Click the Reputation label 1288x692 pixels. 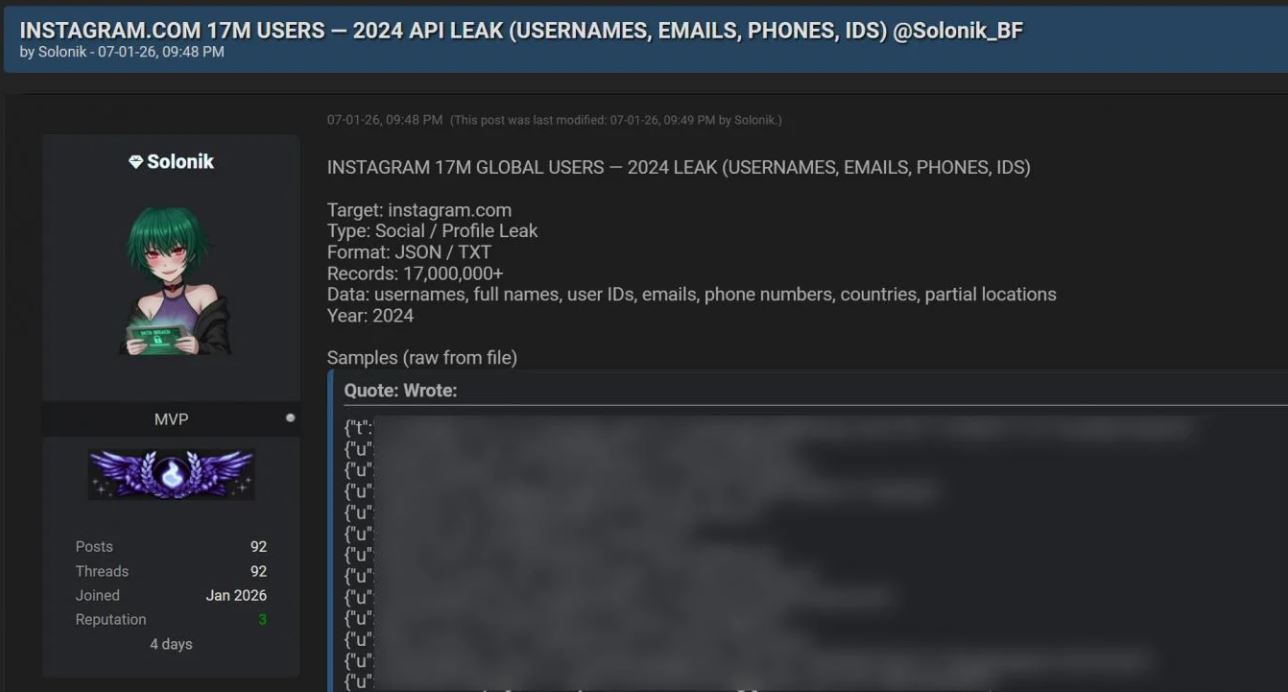pyautogui.click(x=111, y=620)
